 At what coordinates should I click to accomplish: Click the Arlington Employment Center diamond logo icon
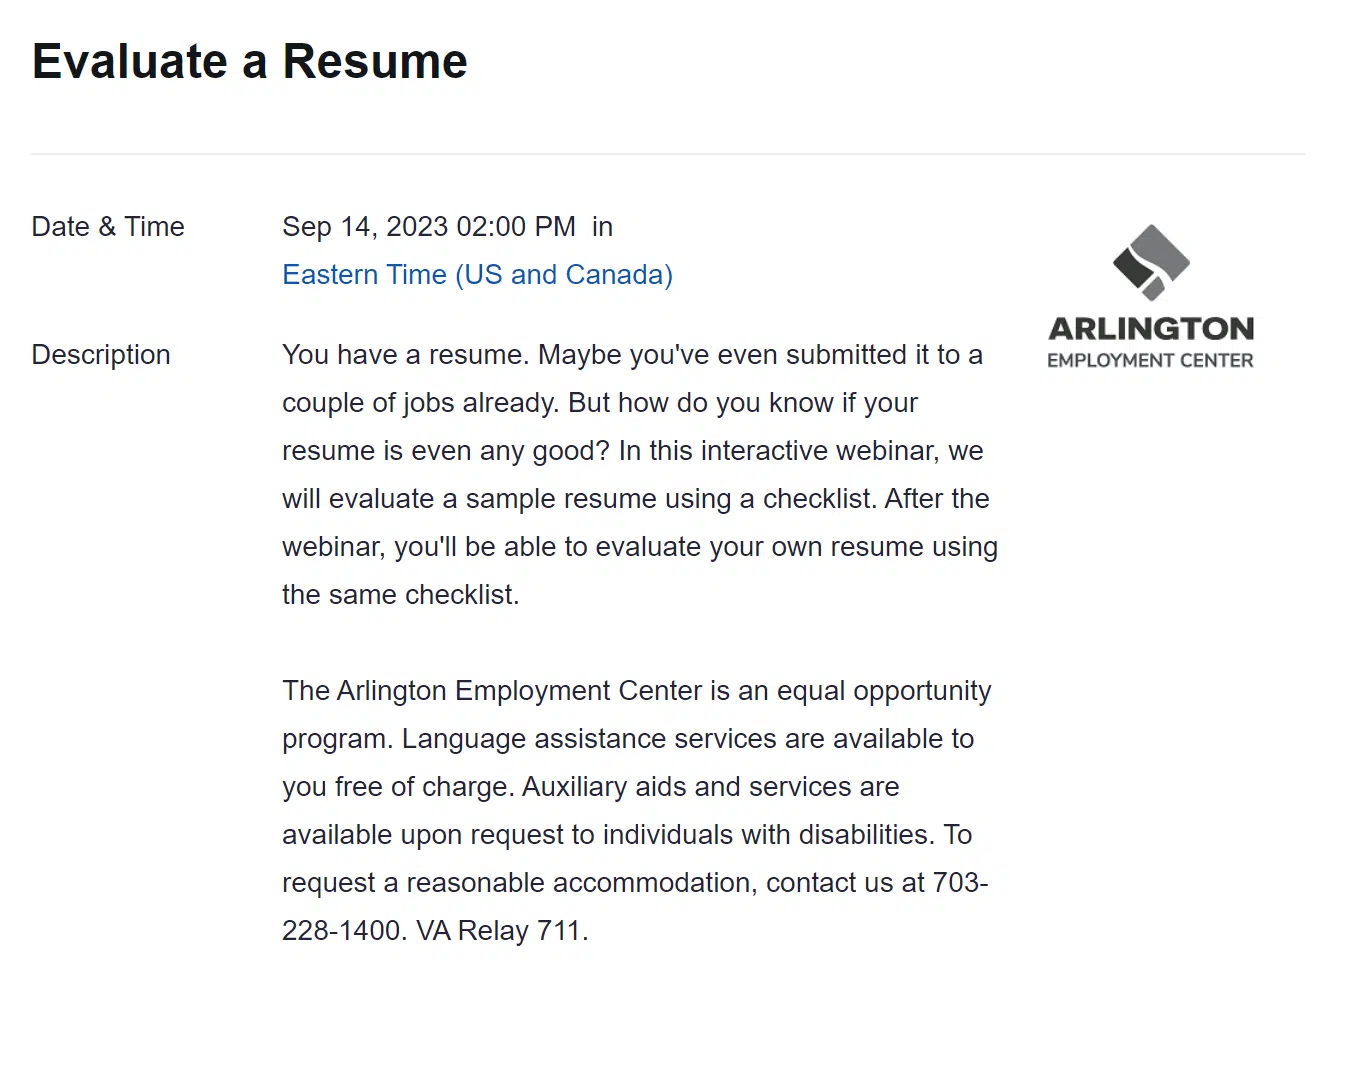(1151, 262)
